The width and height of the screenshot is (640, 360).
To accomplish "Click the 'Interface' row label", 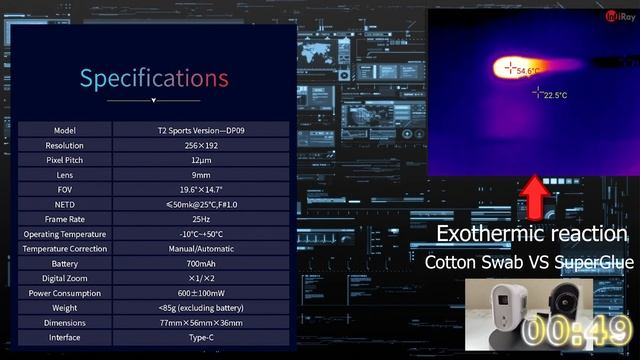I will click(64, 338).
